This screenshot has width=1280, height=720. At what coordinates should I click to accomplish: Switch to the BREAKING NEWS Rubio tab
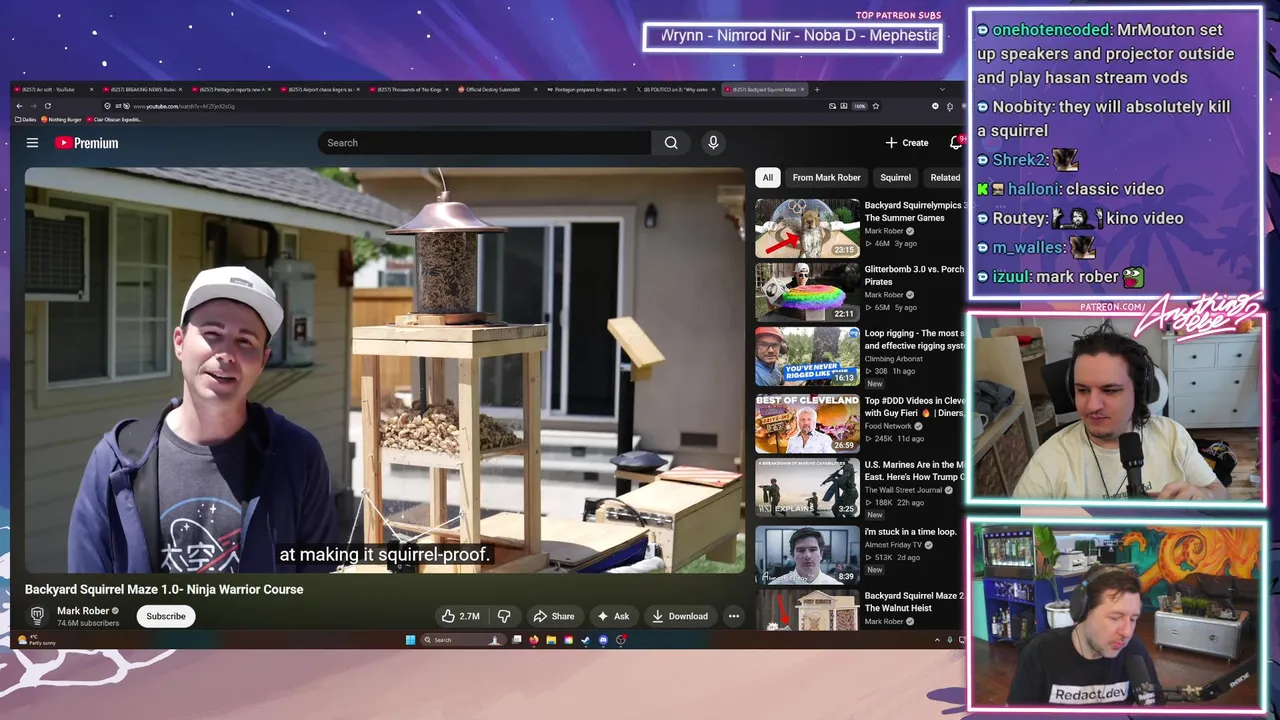pos(142,89)
